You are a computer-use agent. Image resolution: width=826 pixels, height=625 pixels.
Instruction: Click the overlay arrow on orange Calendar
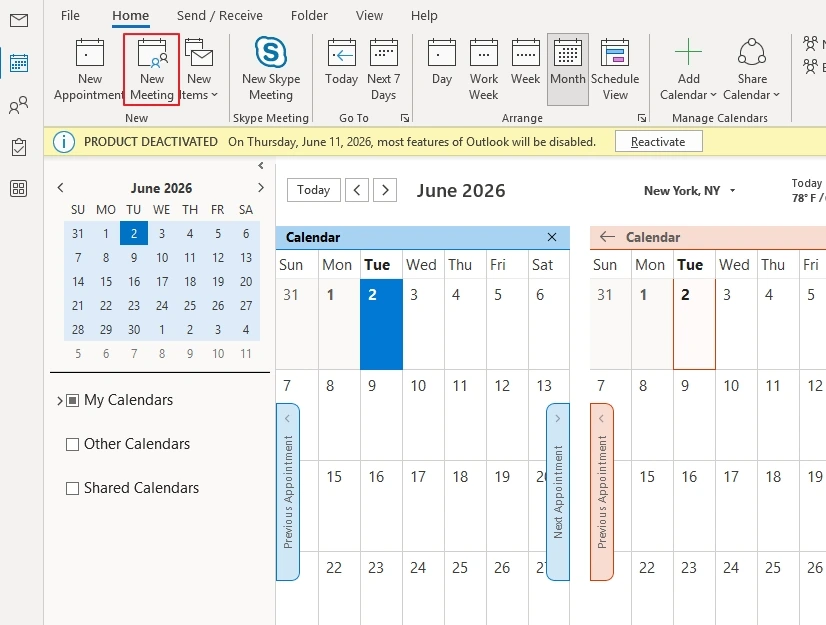tap(607, 237)
